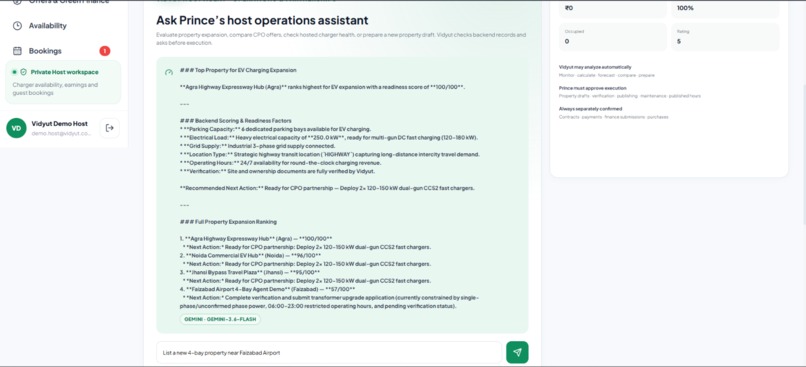Click the red Bookings notification badge
The image size is (806, 367).
click(x=105, y=51)
